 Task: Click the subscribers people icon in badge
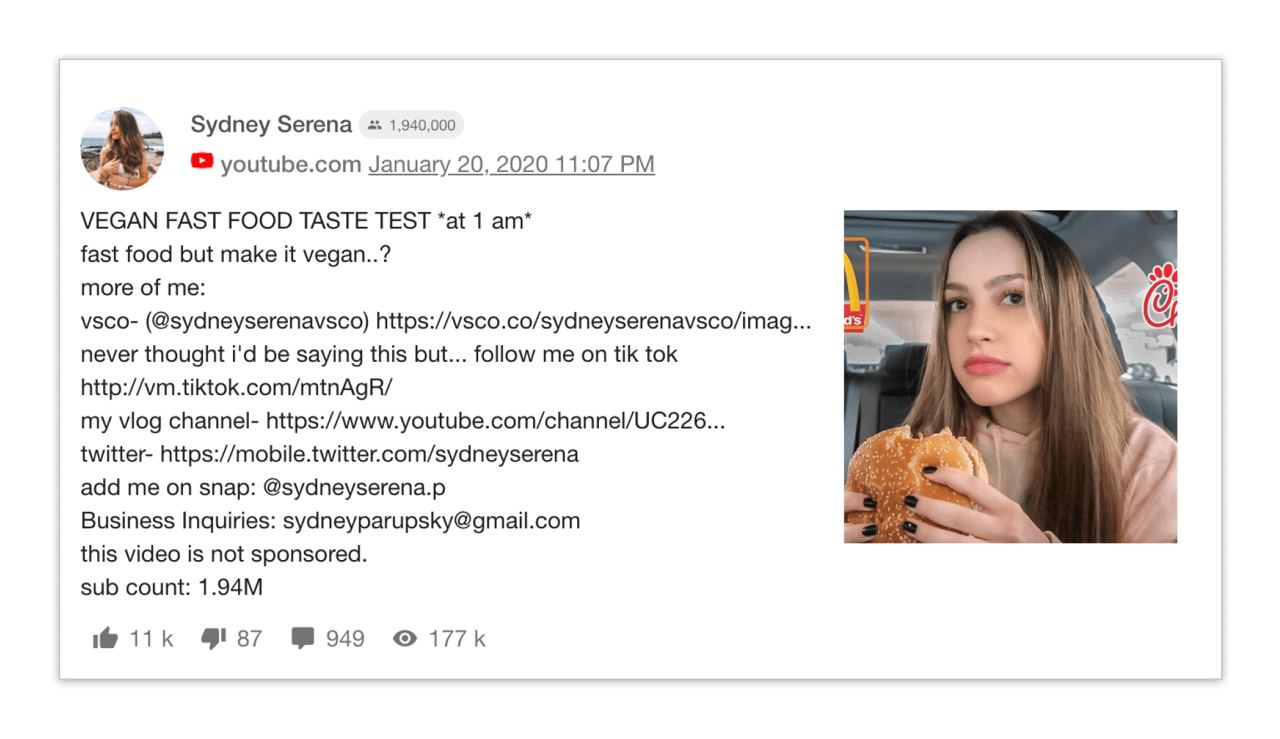click(375, 125)
